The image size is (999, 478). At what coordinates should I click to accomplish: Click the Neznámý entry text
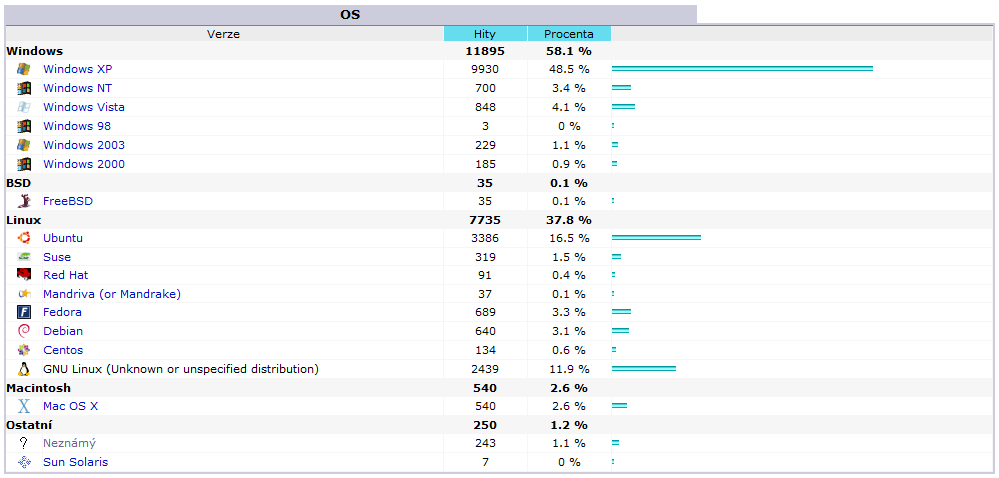click(x=69, y=443)
